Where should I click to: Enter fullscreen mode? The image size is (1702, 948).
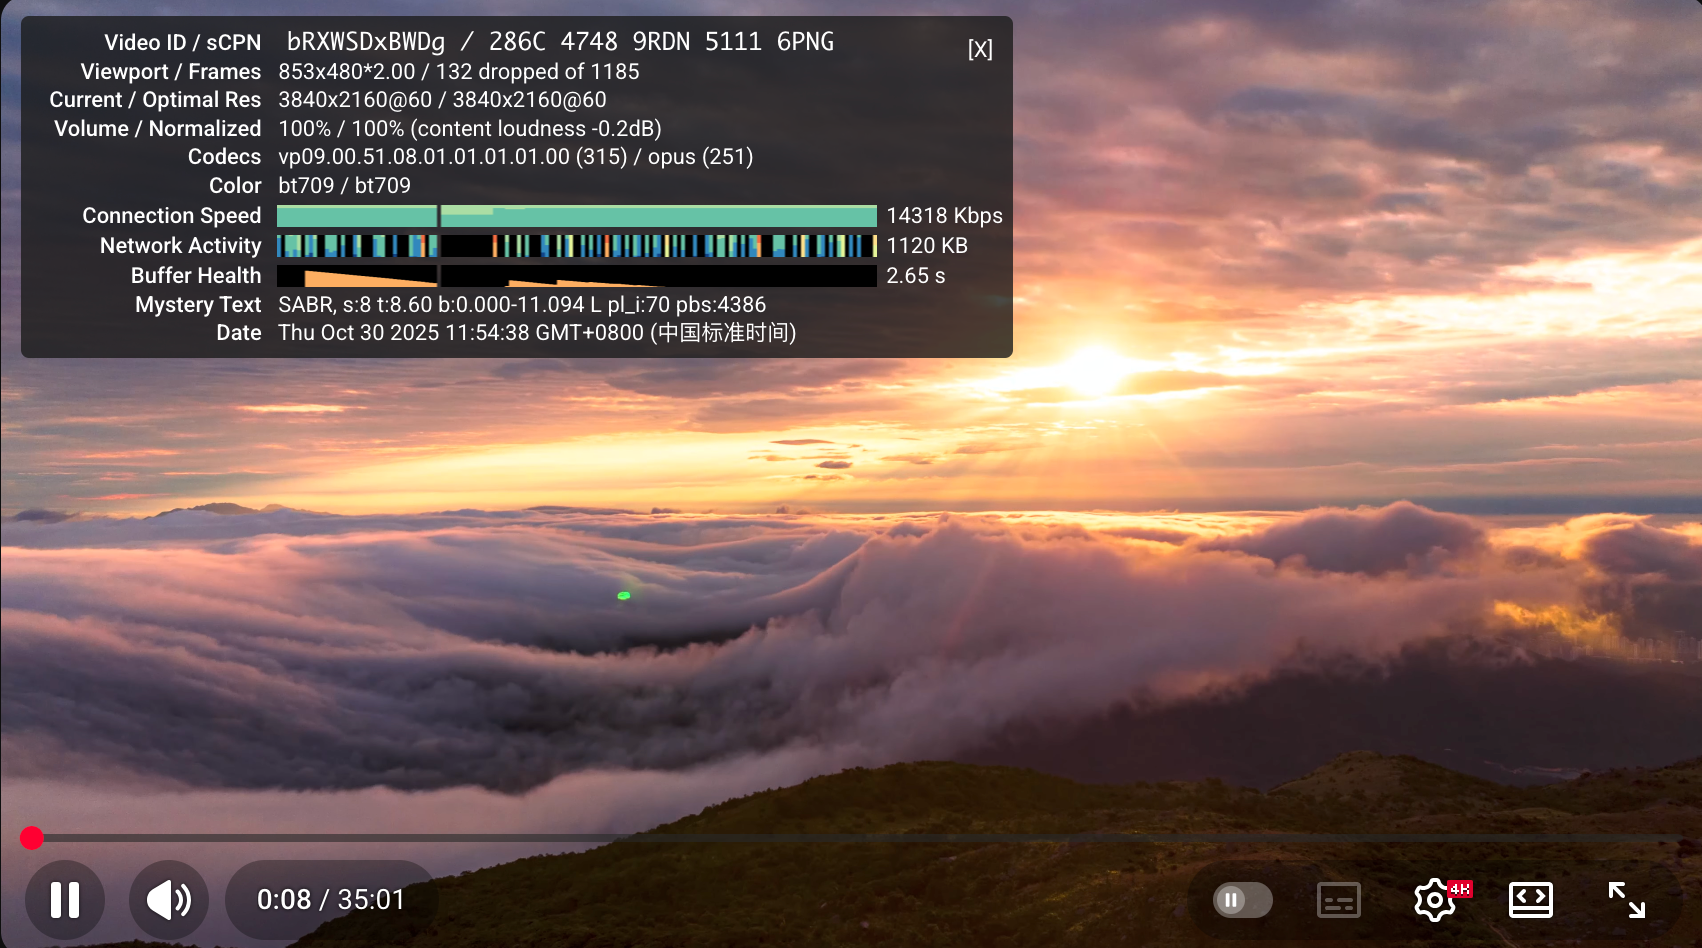(x=1626, y=900)
